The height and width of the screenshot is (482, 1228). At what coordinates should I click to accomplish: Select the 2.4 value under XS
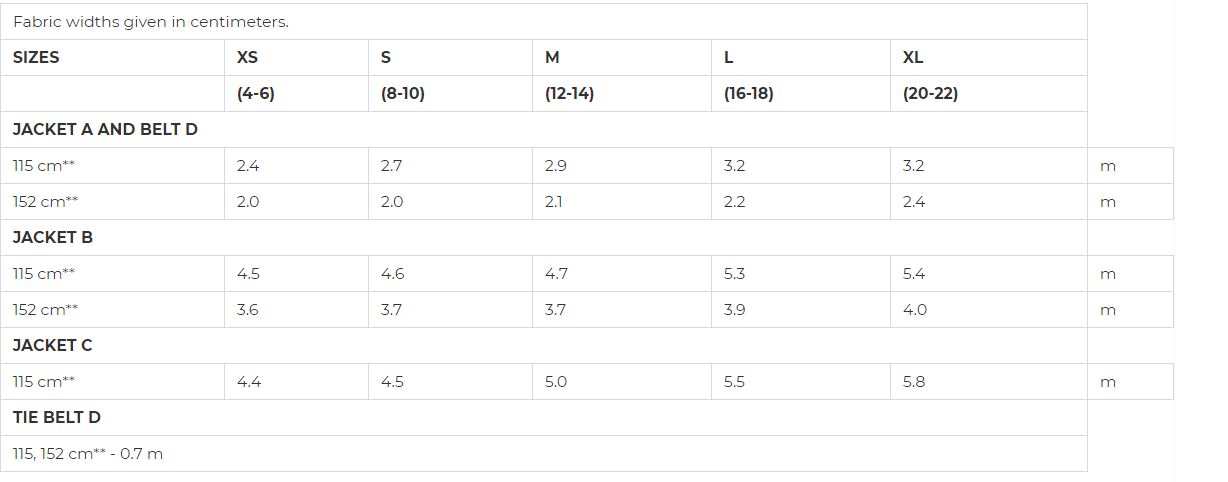pyautogui.click(x=248, y=166)
